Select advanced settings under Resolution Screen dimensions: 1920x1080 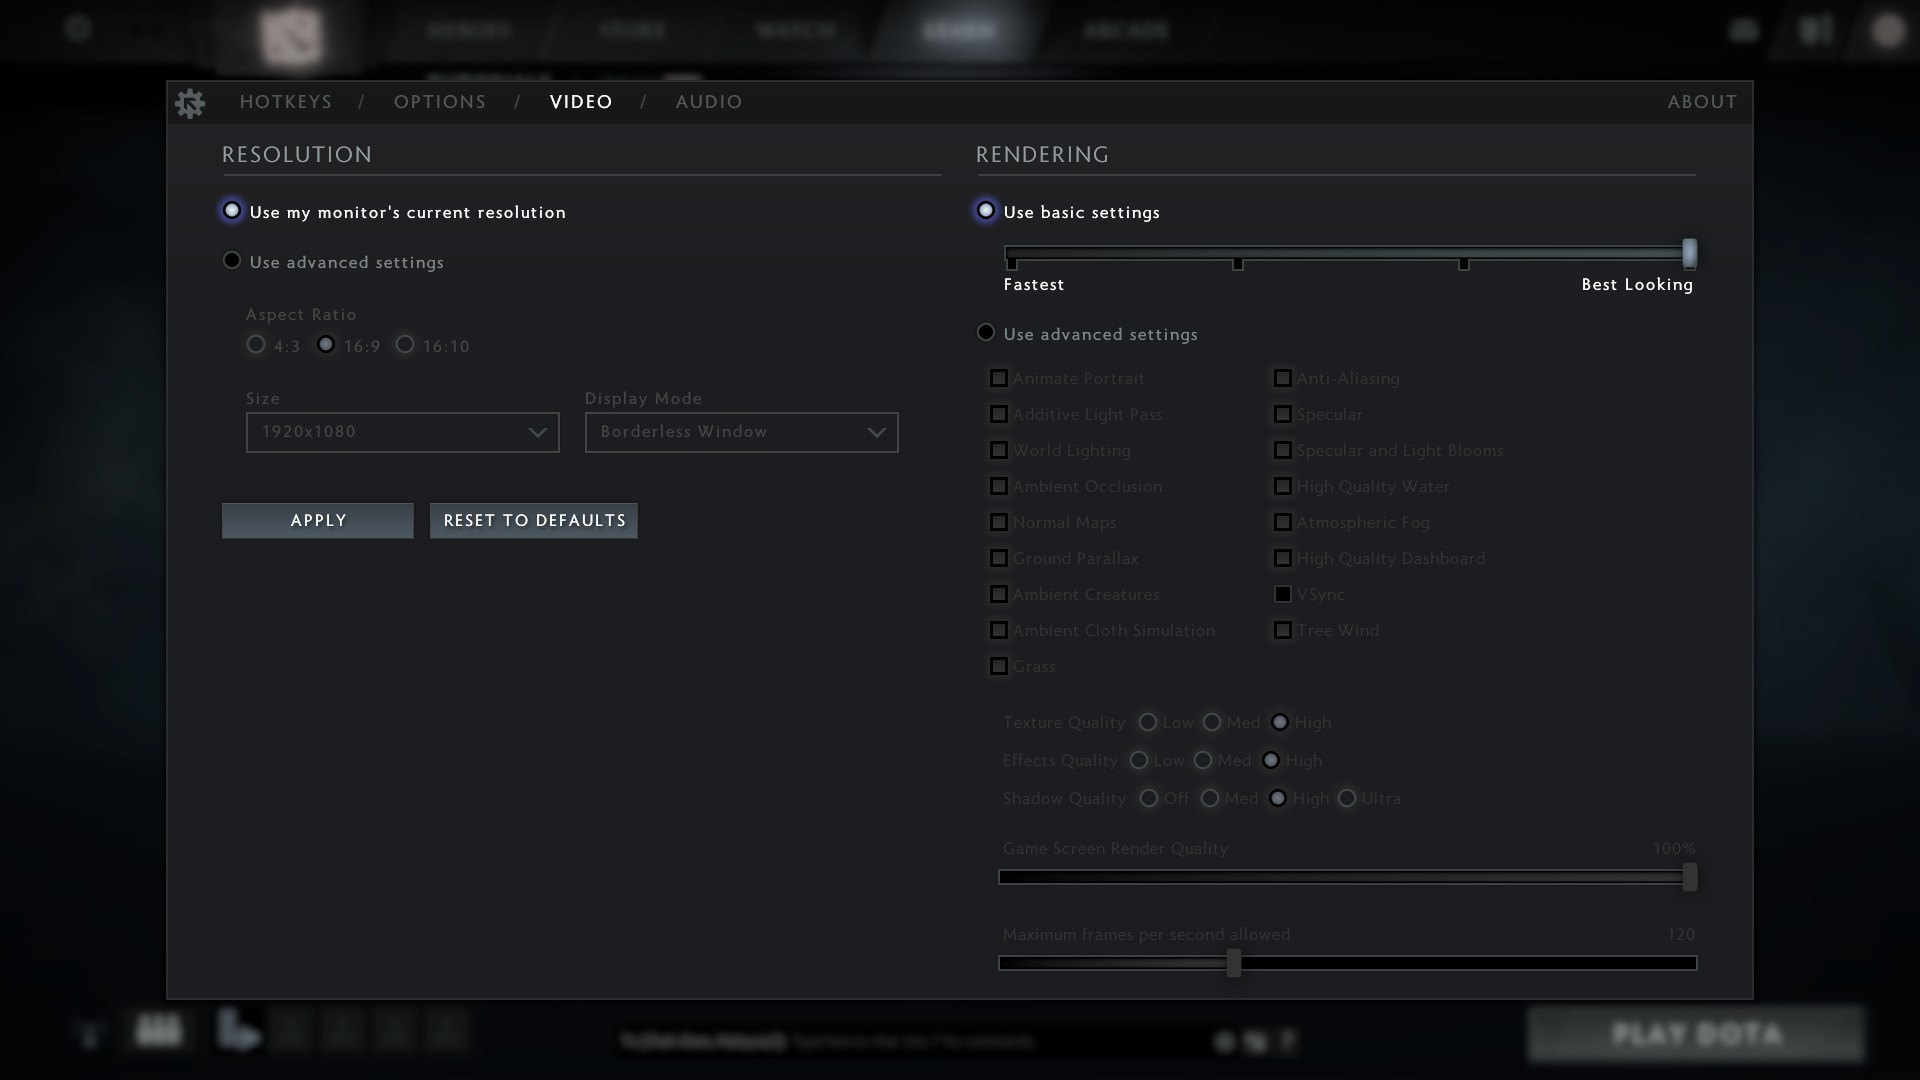point(232,261)
